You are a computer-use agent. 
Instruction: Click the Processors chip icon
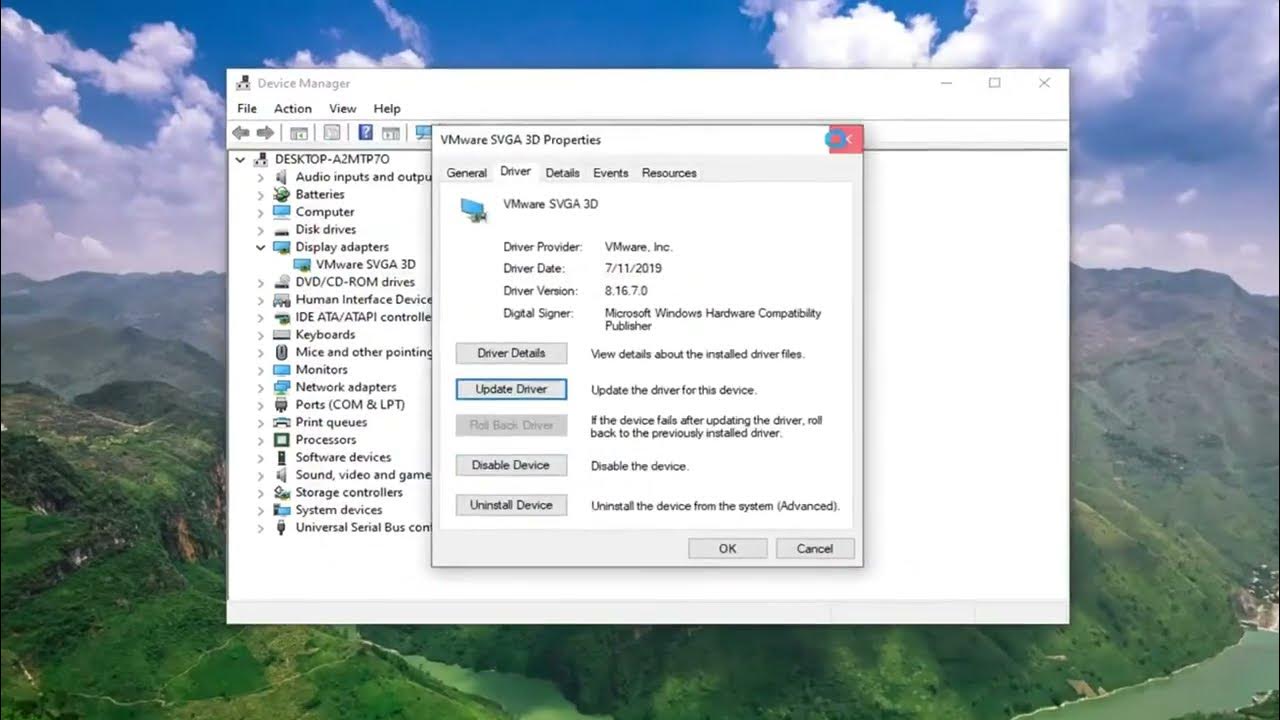click(x=282, y=439)
